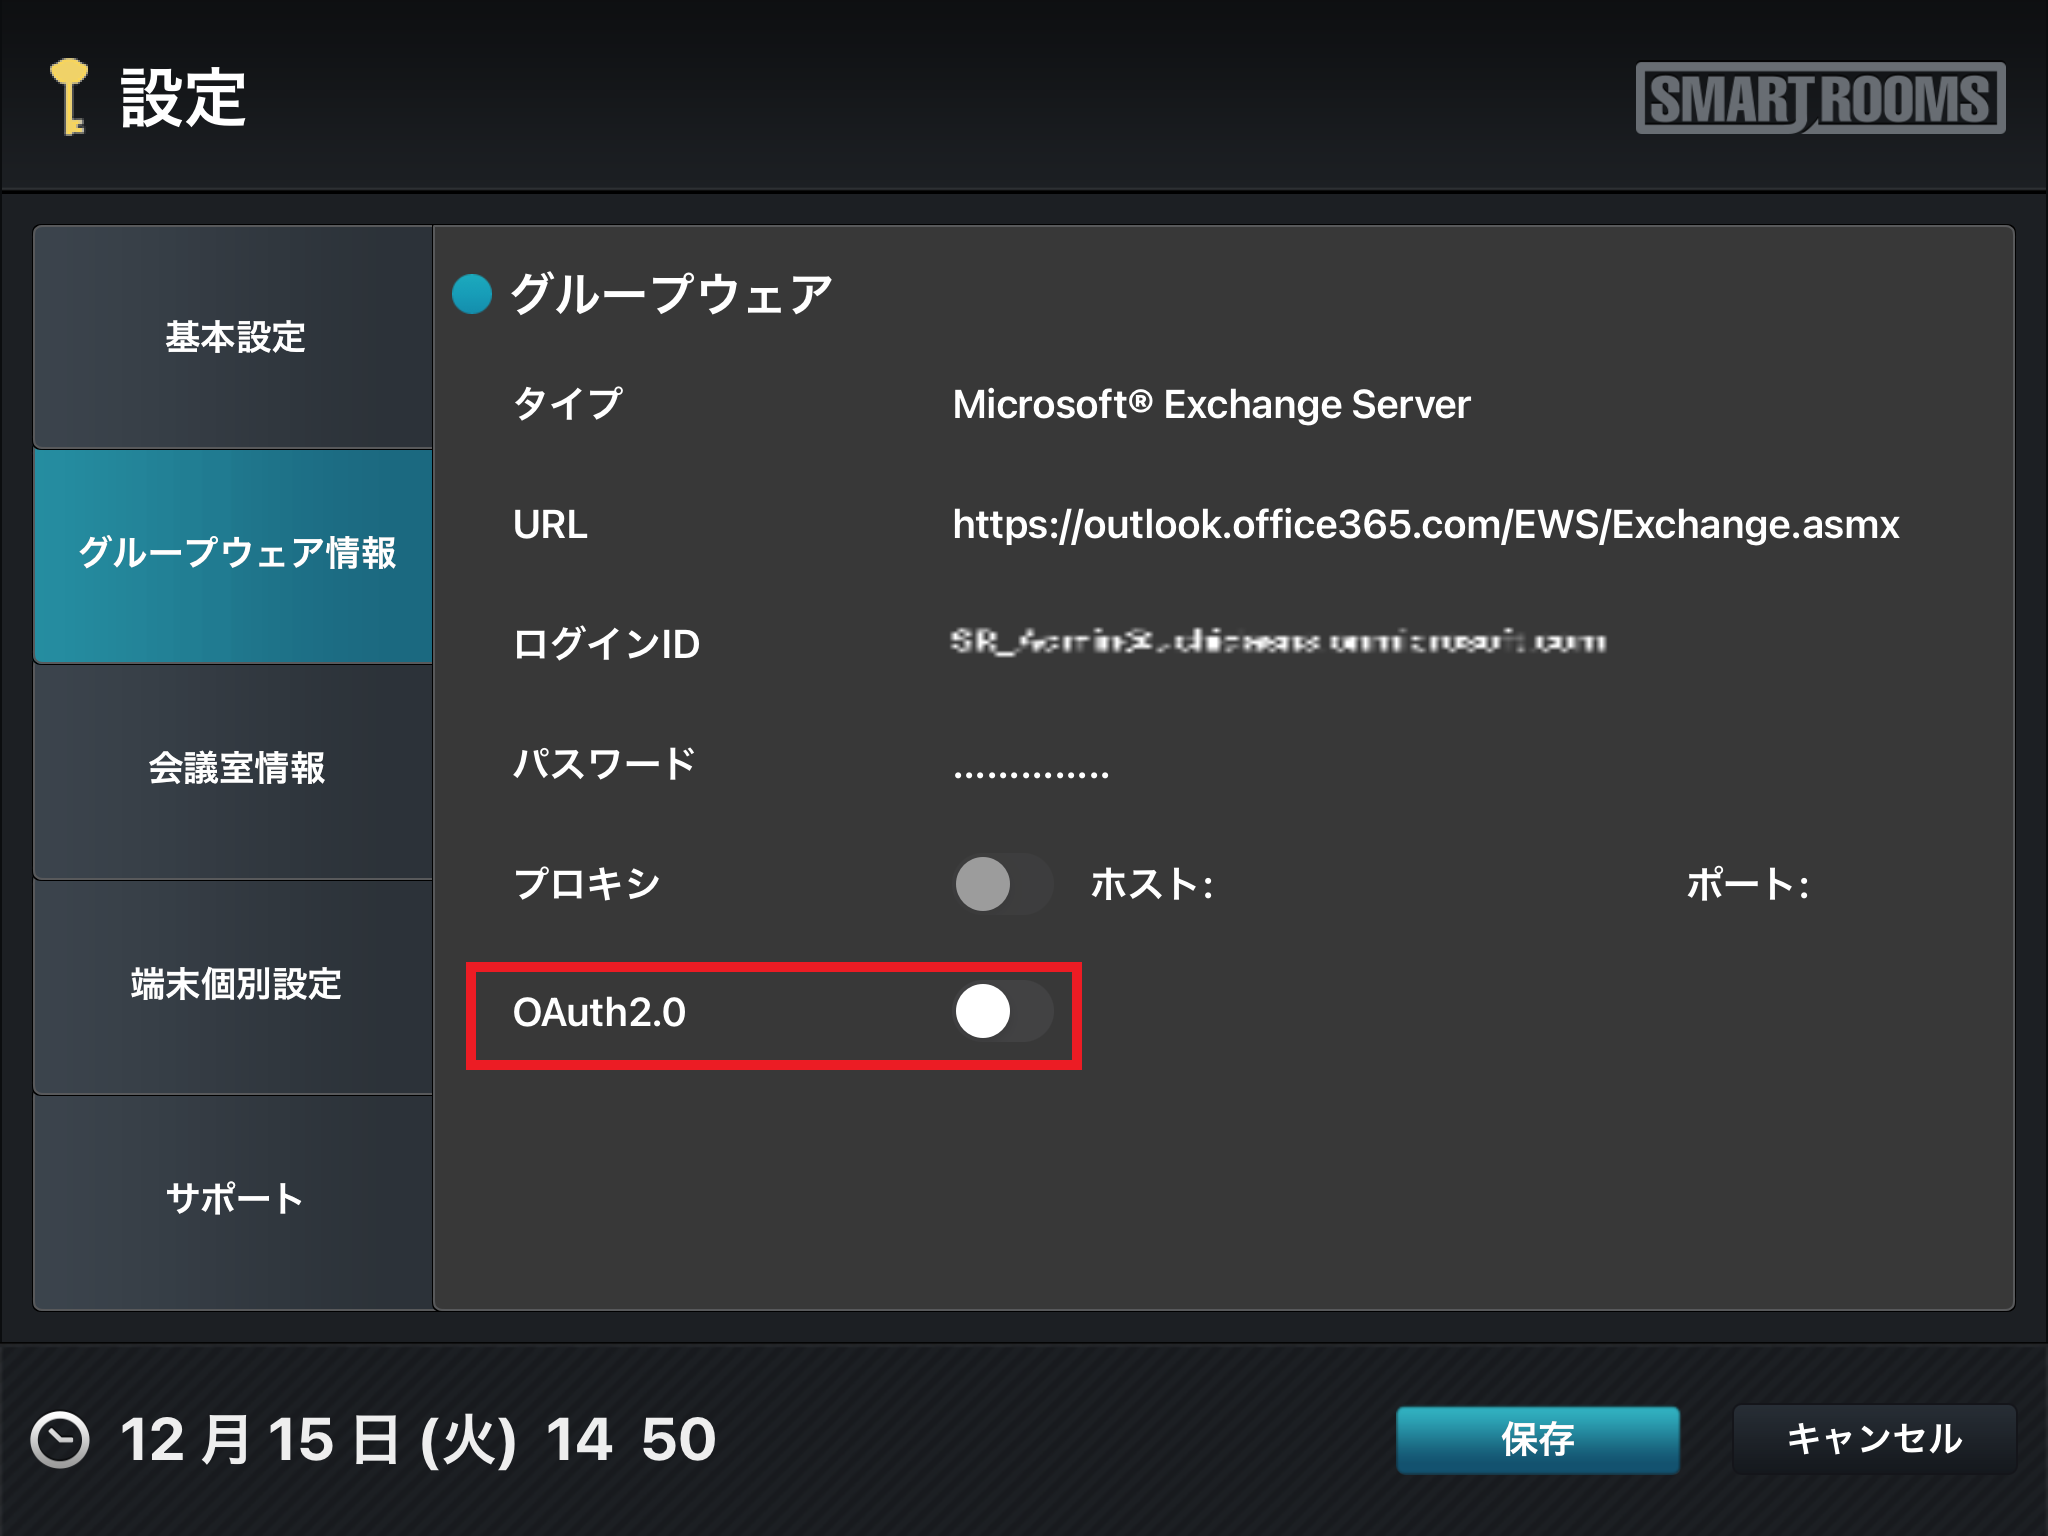The image size is (2048, 1536).
Task: Click the golden key settings icon
Action: 69,96
